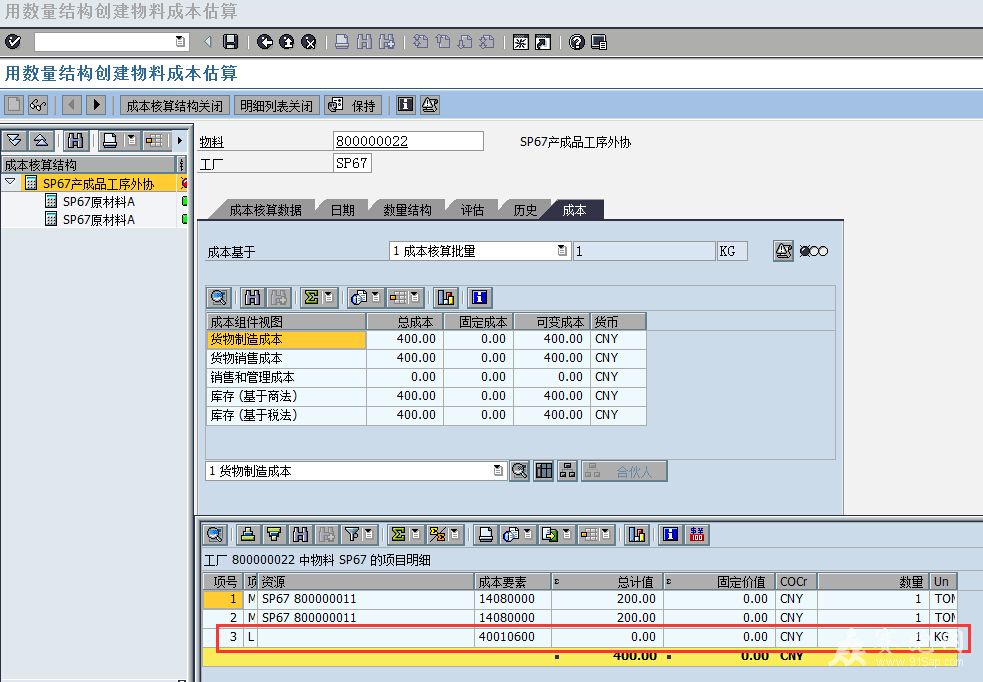The image size is (983, 682).
Task: Open the Help question mark icon
Action: pyautogui.click(x=577, y=42)
